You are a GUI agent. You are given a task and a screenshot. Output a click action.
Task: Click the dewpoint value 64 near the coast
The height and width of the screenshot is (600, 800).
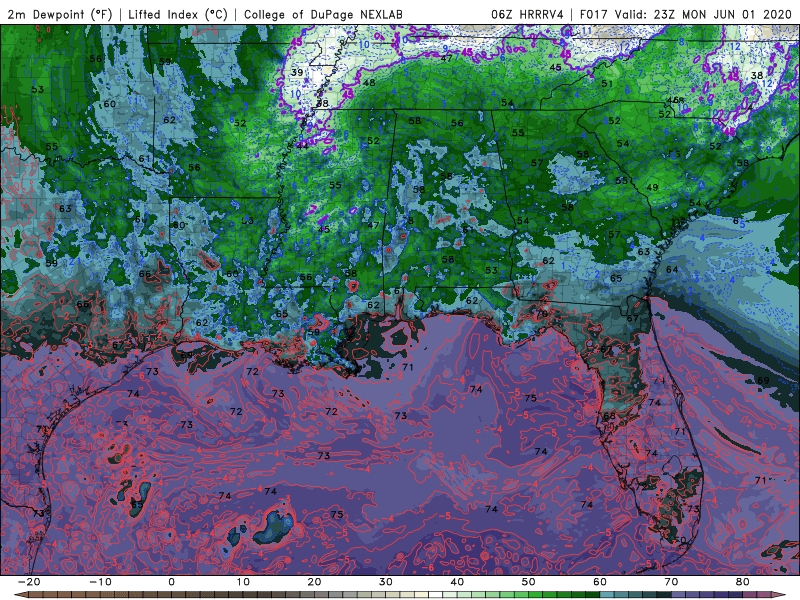[x=672, y=269]
